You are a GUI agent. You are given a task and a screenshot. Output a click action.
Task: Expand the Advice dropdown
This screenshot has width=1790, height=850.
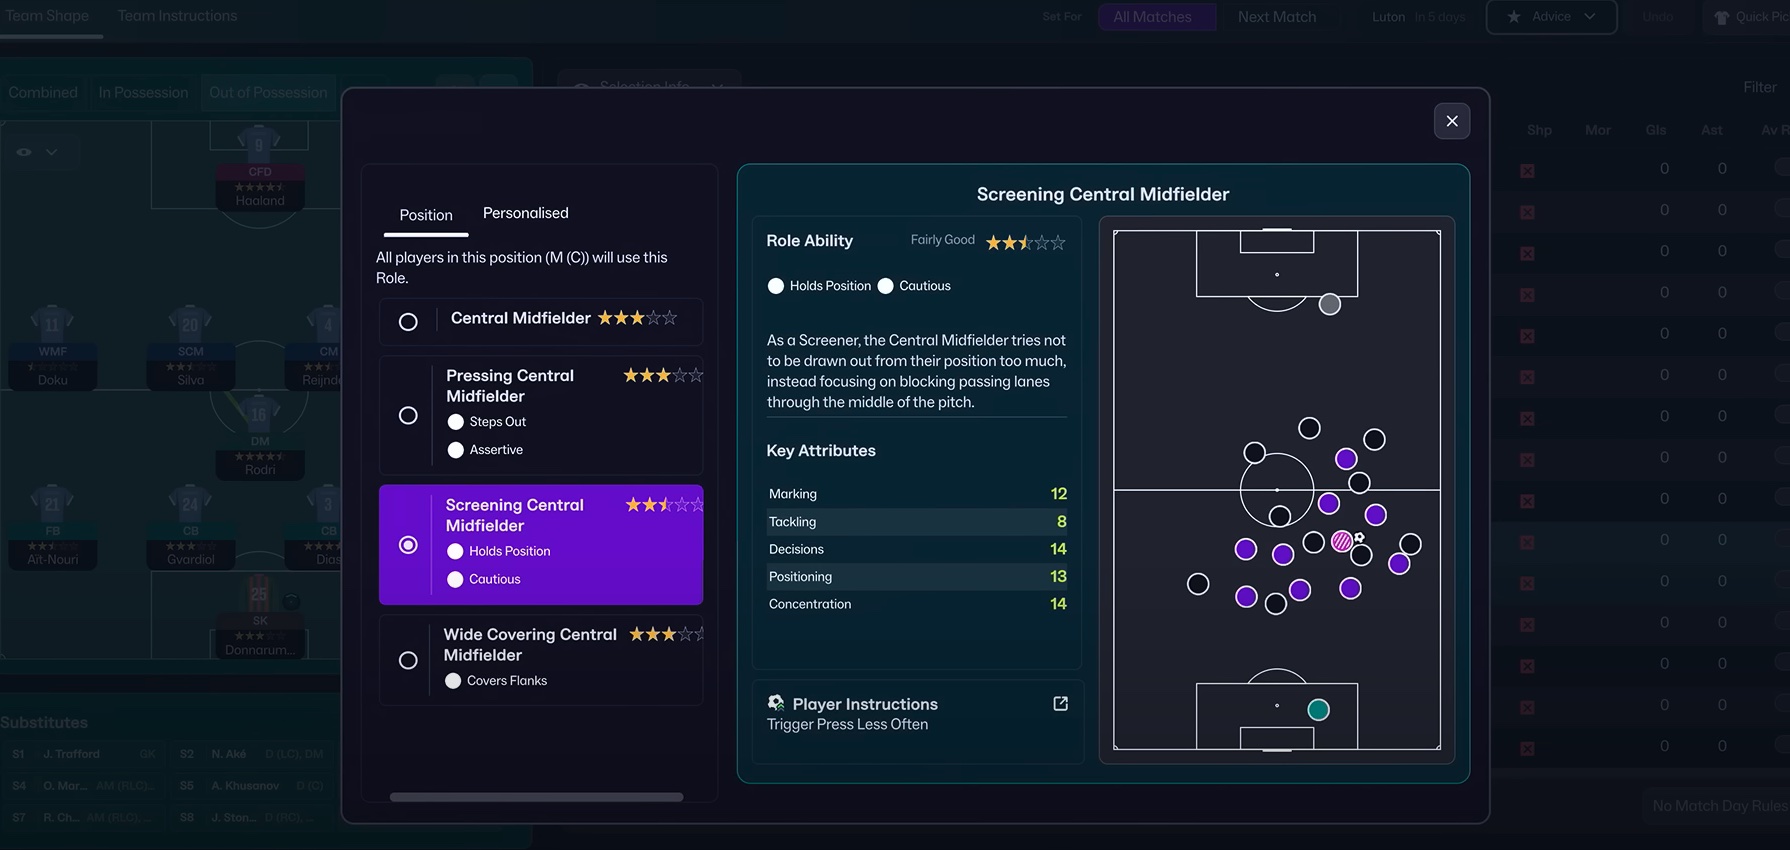click(1589, 17)
